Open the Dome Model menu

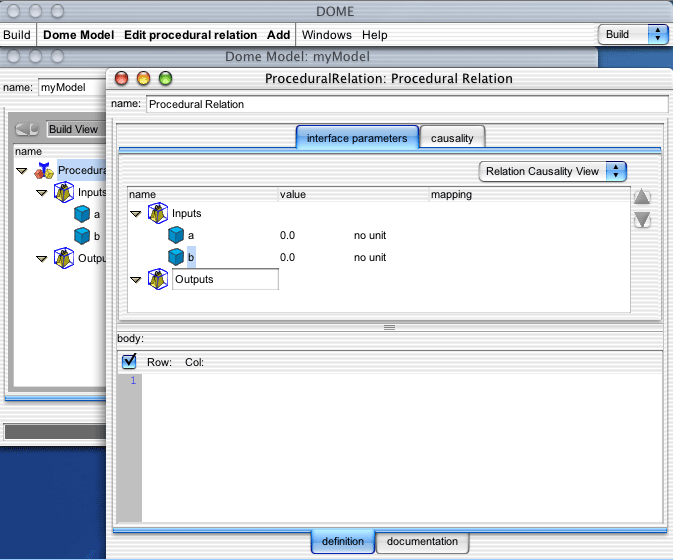pyautogui.click(x=79, y=35)
